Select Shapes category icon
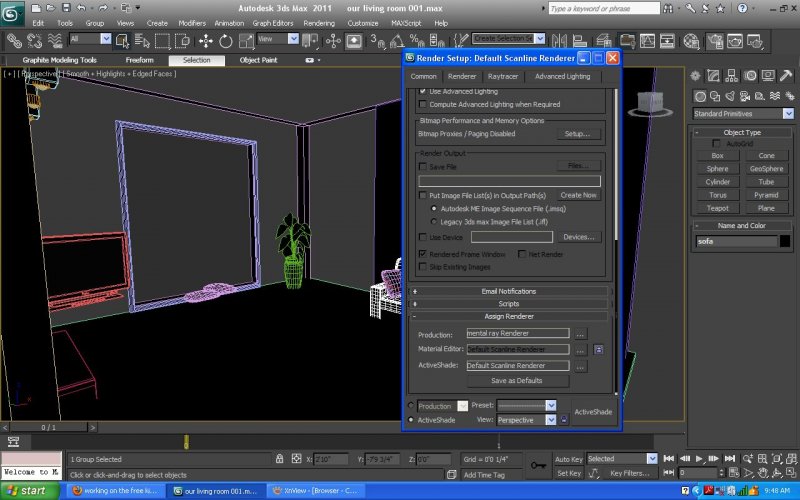800x500 pixels. tap(715, 96)
